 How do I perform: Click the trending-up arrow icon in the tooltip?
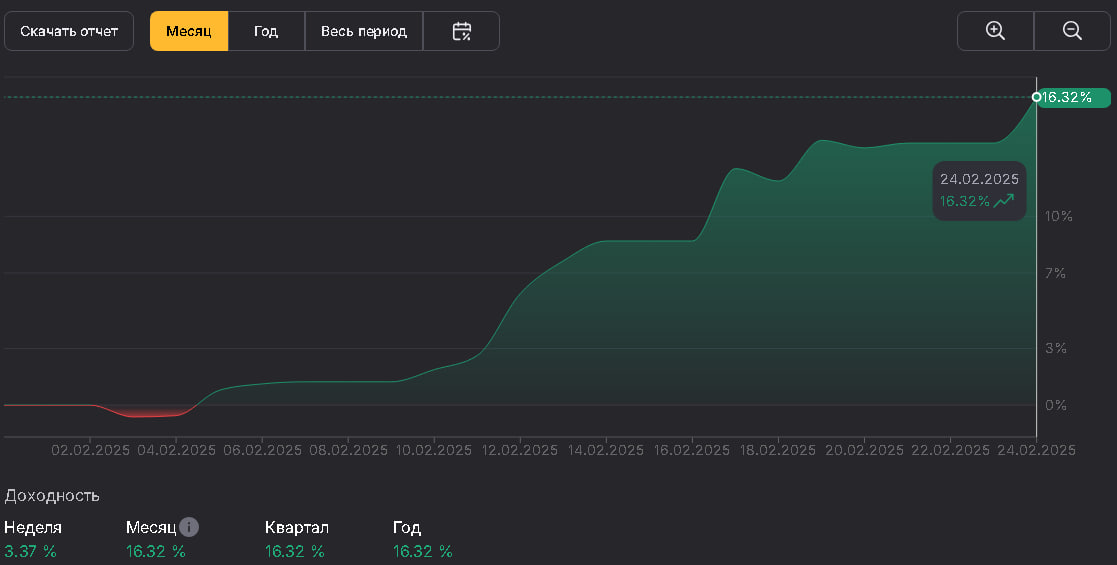point(1004,201)
